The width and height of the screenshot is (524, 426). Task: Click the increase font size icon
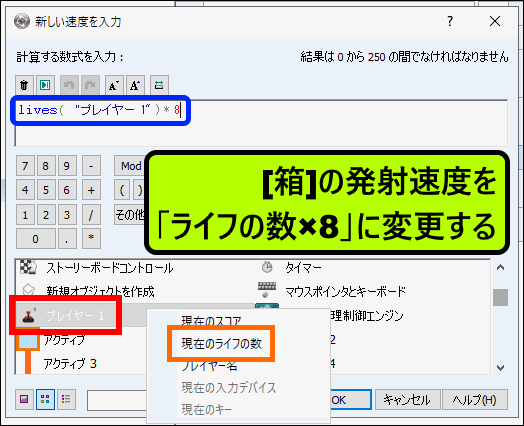135,85
